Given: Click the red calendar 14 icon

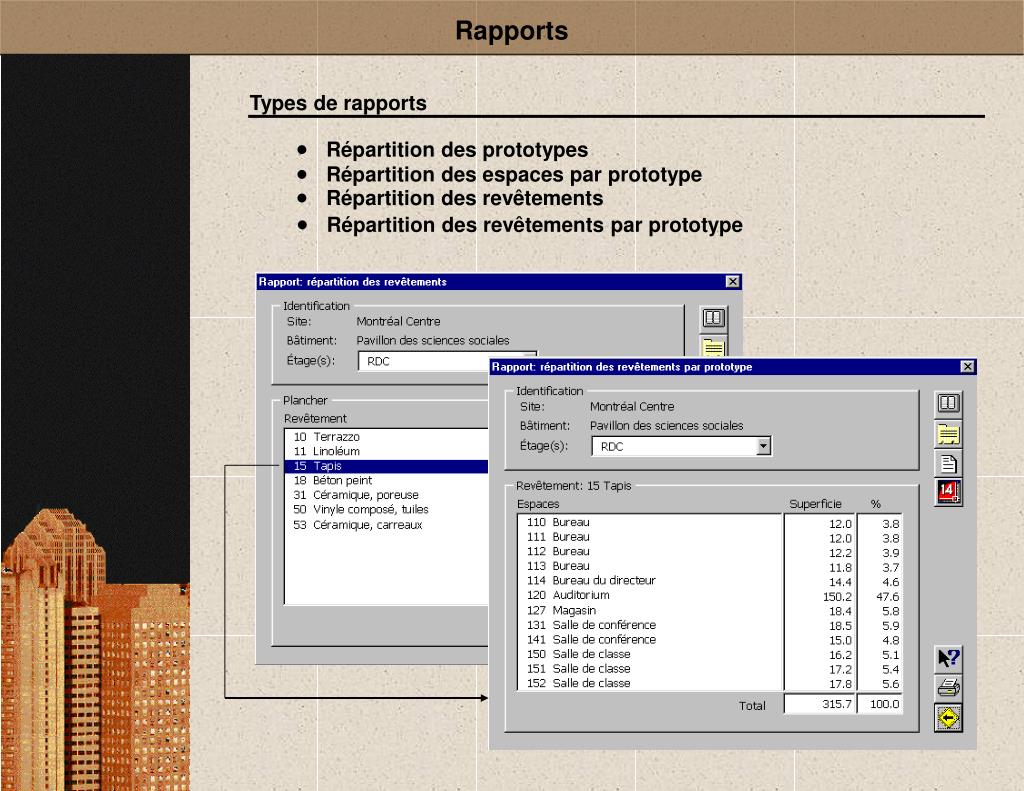Looking at the screenshot, I should [x=948, y=492].
